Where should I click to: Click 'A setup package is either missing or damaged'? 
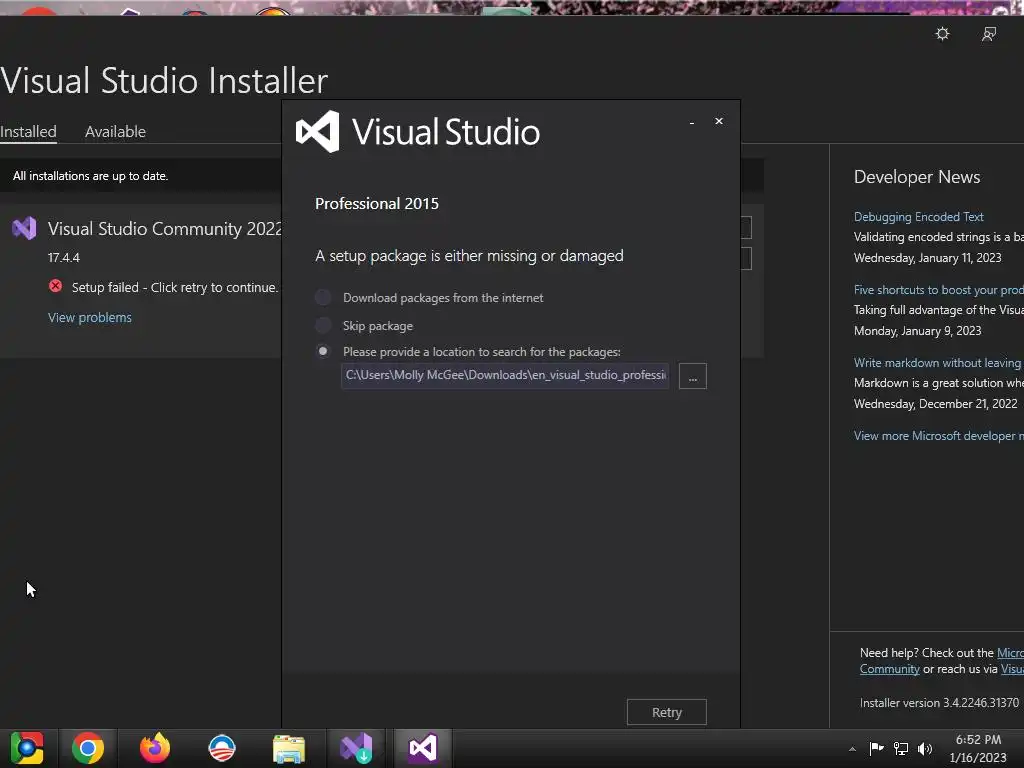tap(469, 256)
